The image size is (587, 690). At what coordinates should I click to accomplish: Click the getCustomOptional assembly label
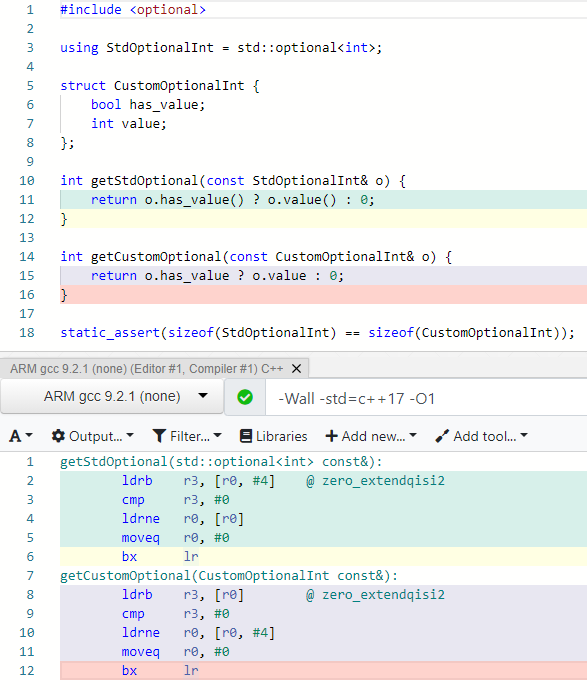click(x=229, y=576)
